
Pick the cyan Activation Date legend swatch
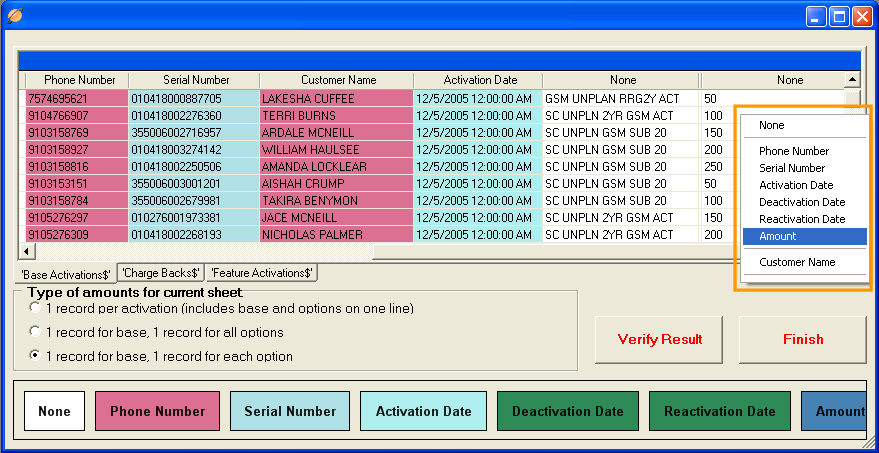423,411
